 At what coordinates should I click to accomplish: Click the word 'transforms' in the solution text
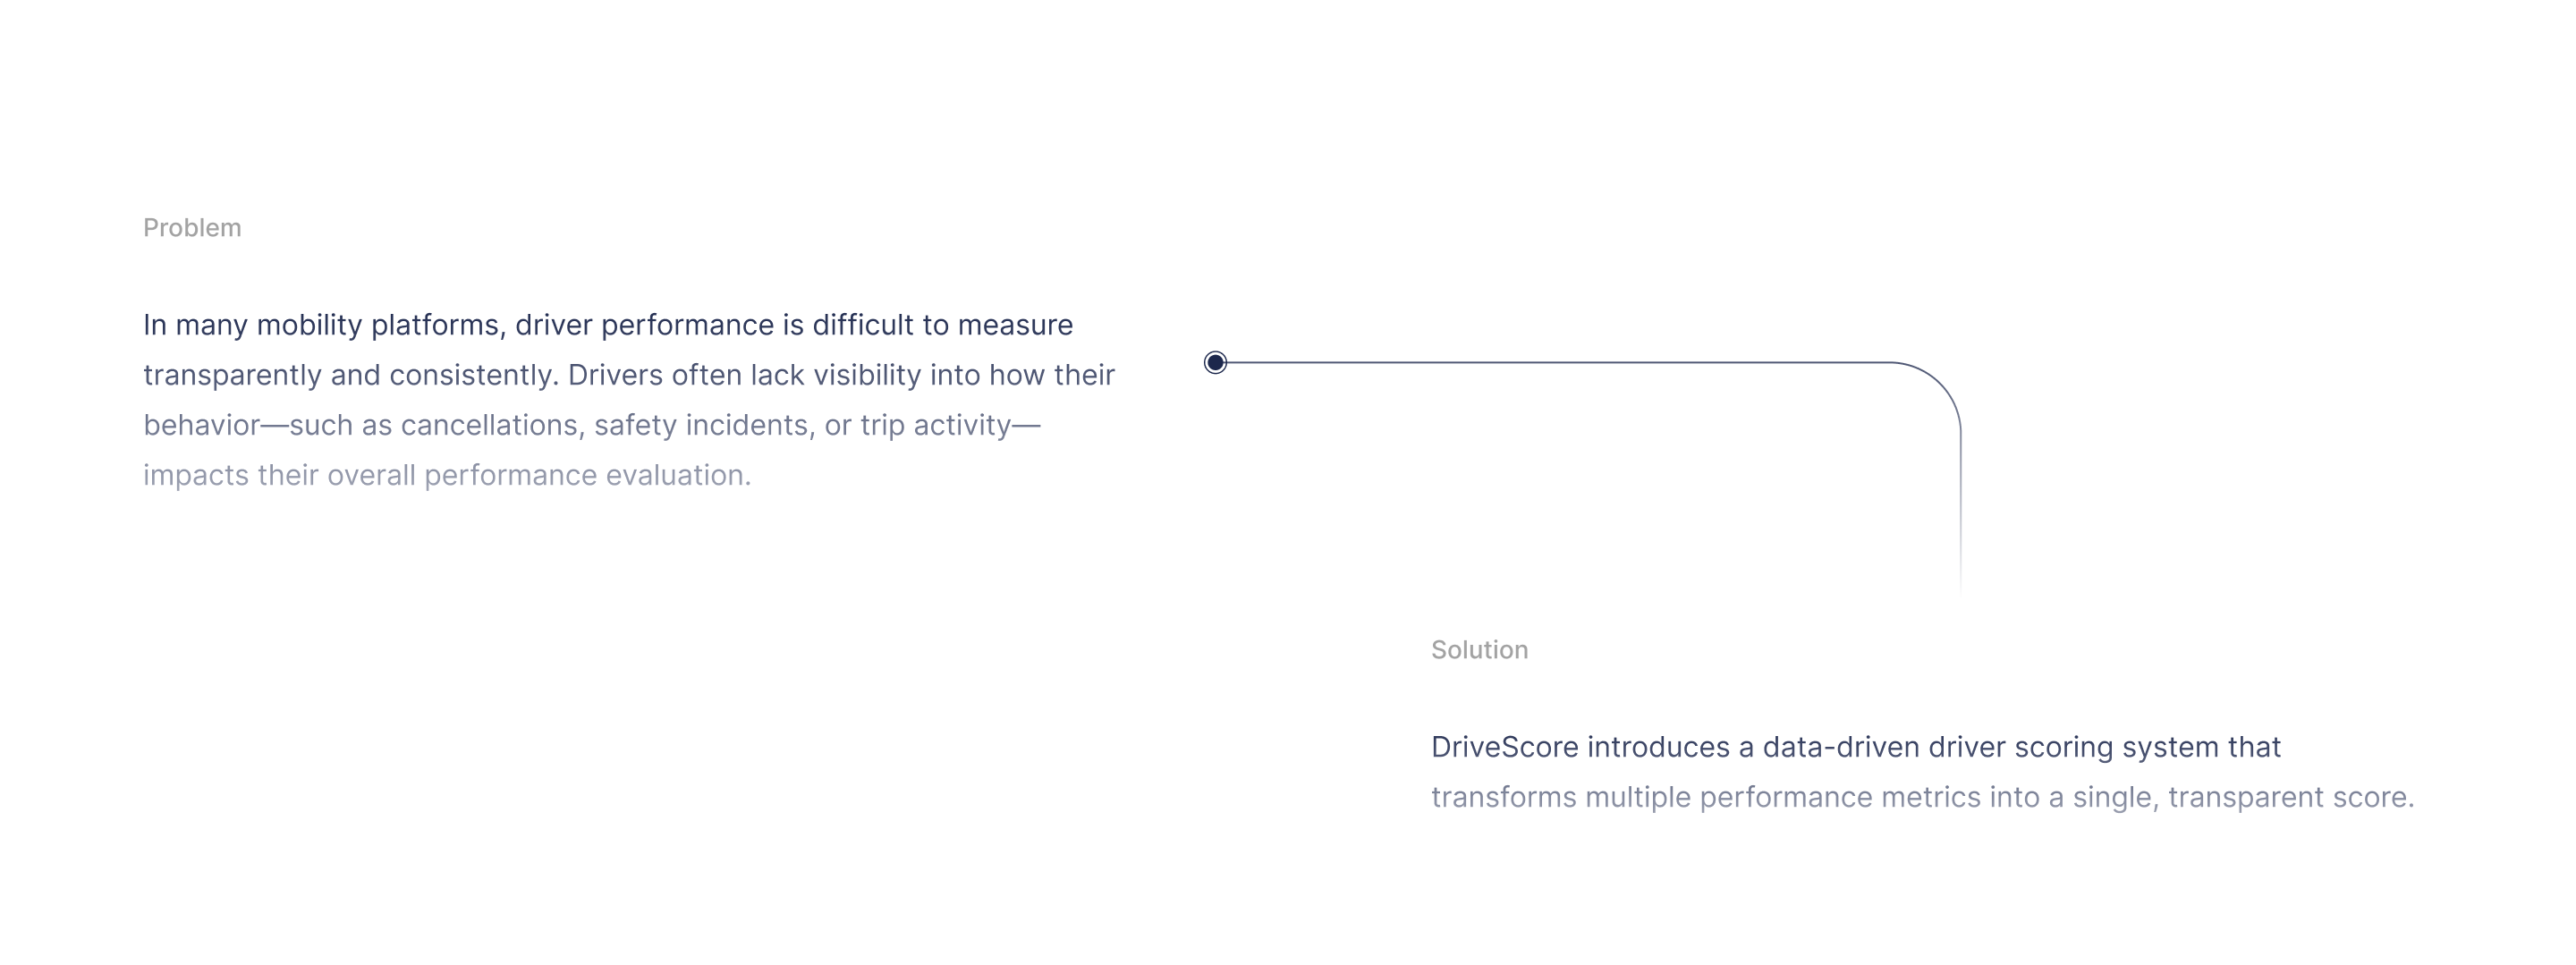coord(1503,798)
